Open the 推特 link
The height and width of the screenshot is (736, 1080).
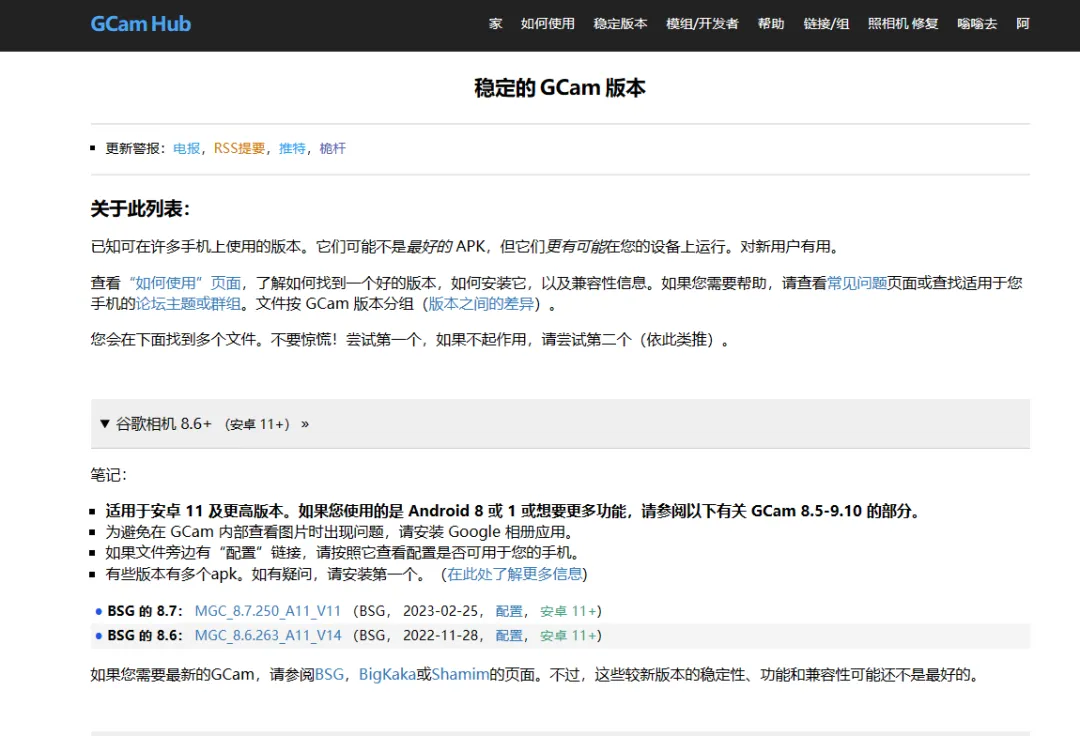click(292, 149)
